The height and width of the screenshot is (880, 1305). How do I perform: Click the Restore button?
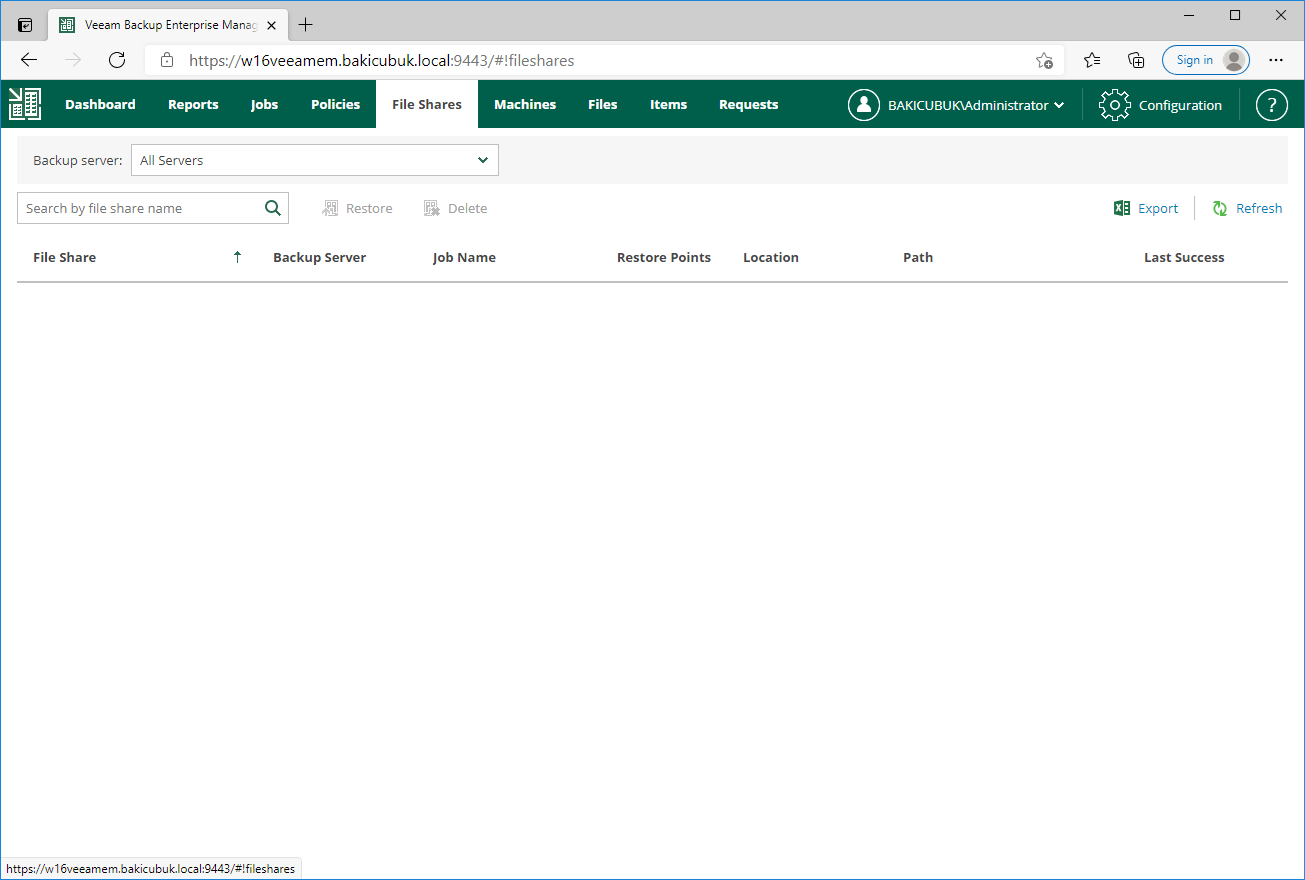tap(357, 208)
